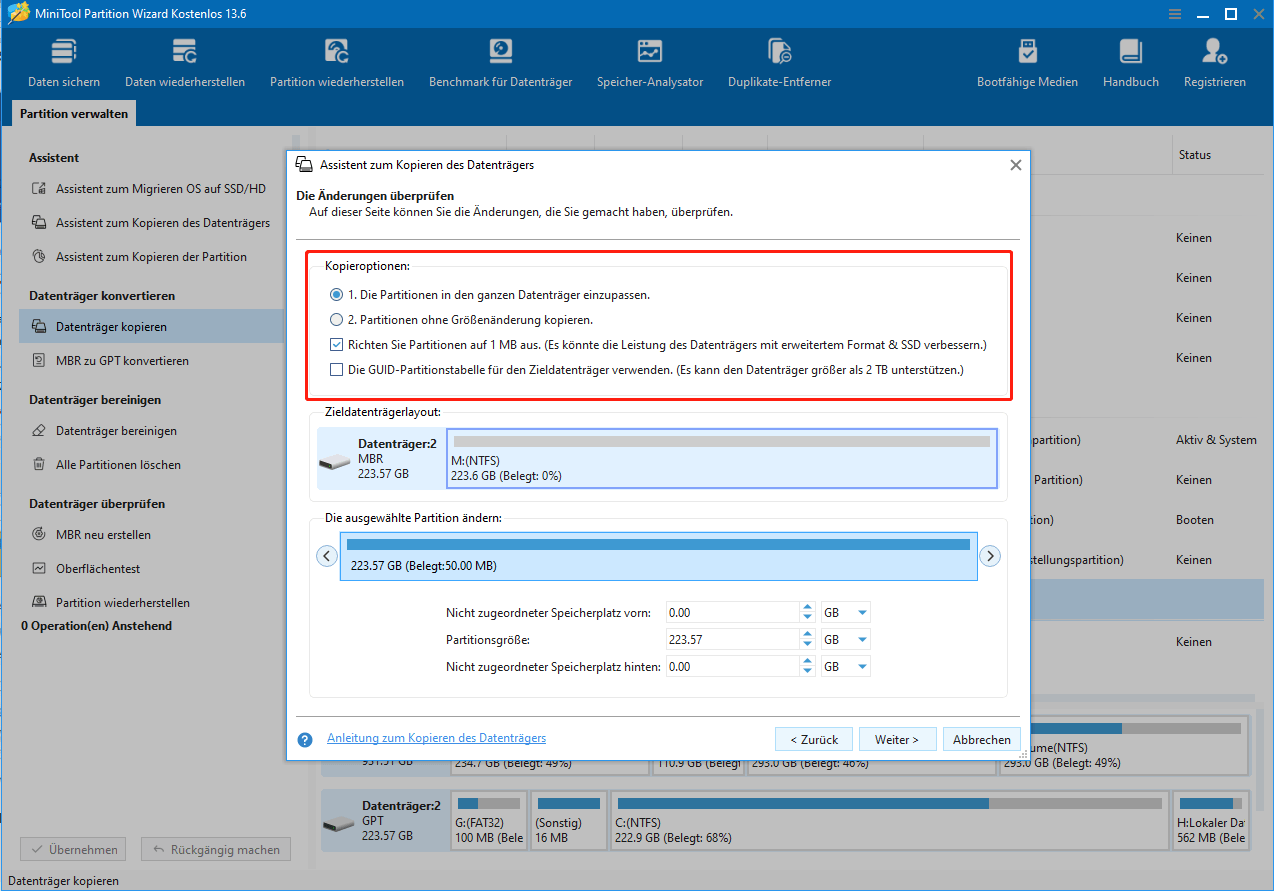Start Assistent zum Kopieren des Datenträgers in sidebar
1274x891 pixels.
(x=150, y=223)
